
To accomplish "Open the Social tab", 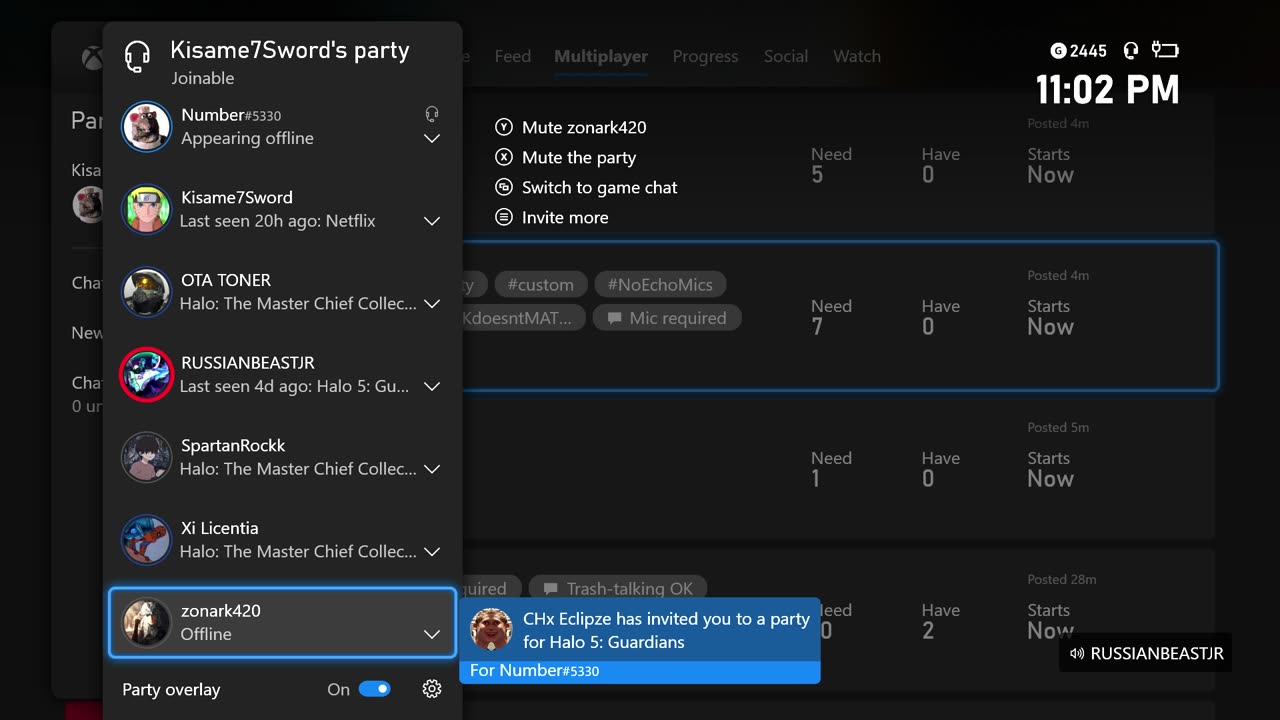I will point(786,57).
